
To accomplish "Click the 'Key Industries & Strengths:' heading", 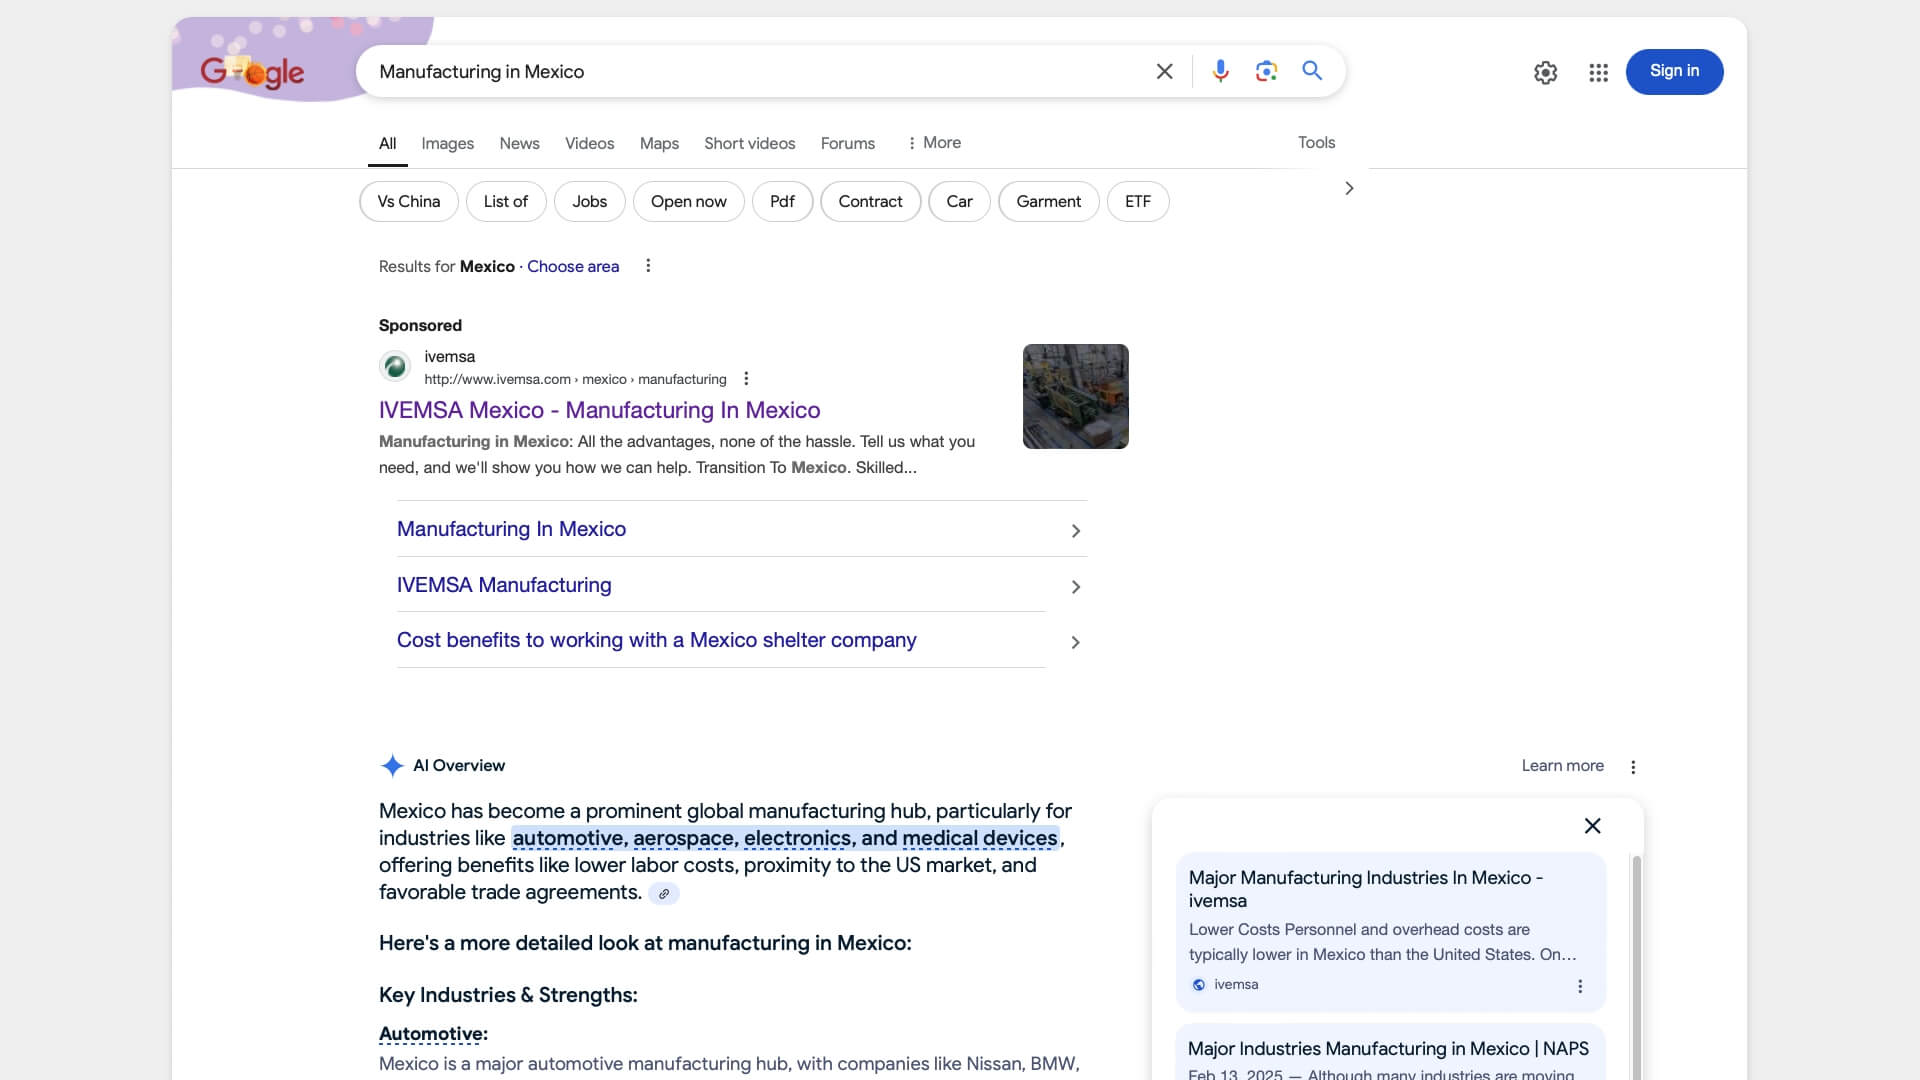I will pos(508,995).
